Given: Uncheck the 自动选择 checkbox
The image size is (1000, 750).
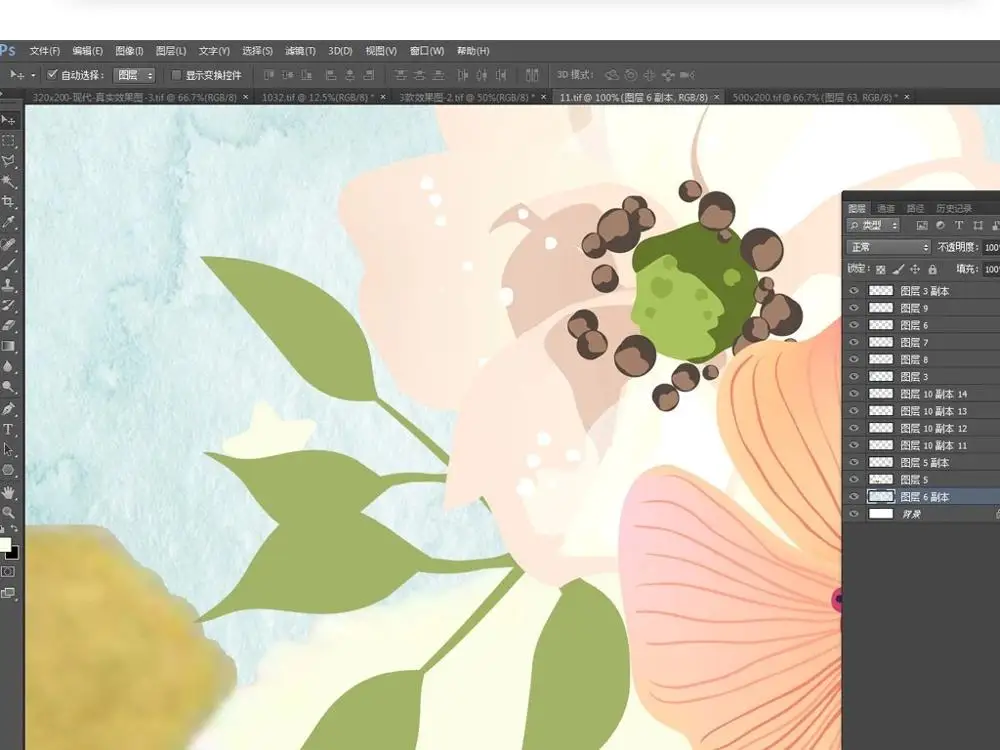Looking at the screenshot, I should tap(53, 75).
